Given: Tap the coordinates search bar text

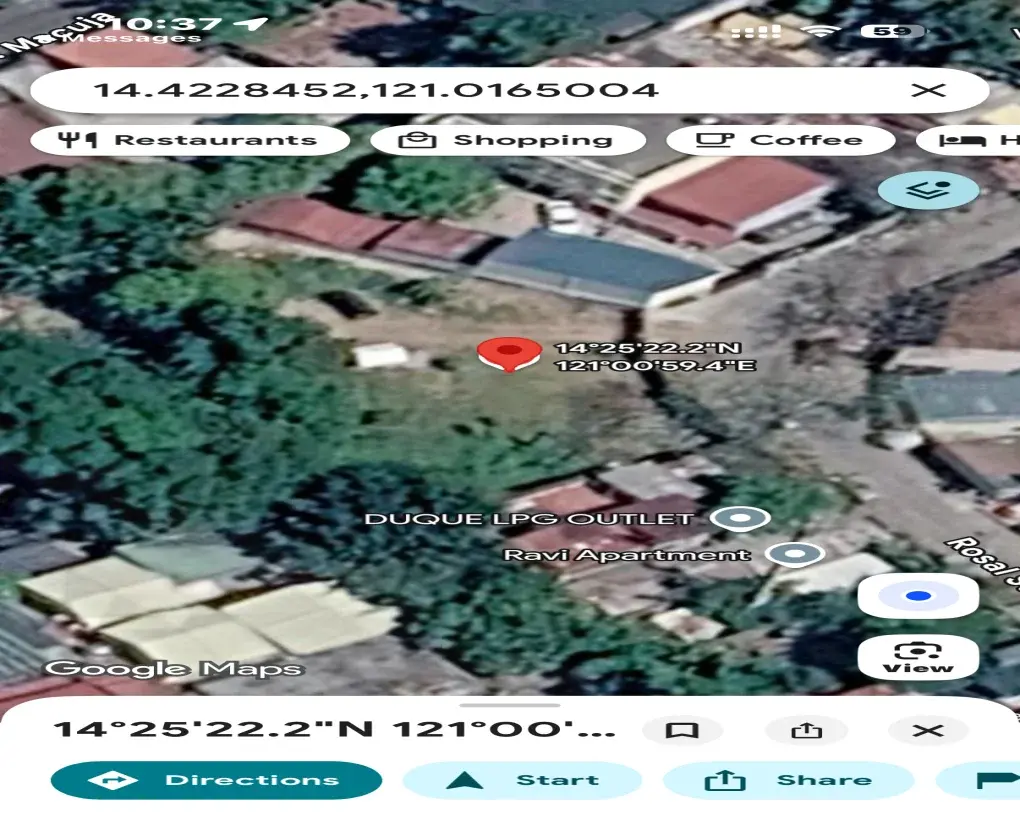Looking at the screenshot, I should coord(377,90).
